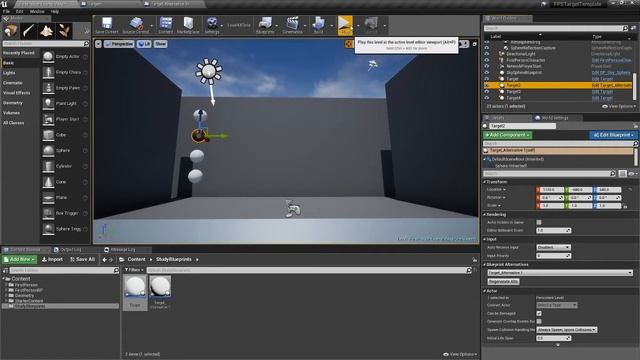Screen dimensions: 640x360
Task: Click the Import button
Action: [52, 260]
